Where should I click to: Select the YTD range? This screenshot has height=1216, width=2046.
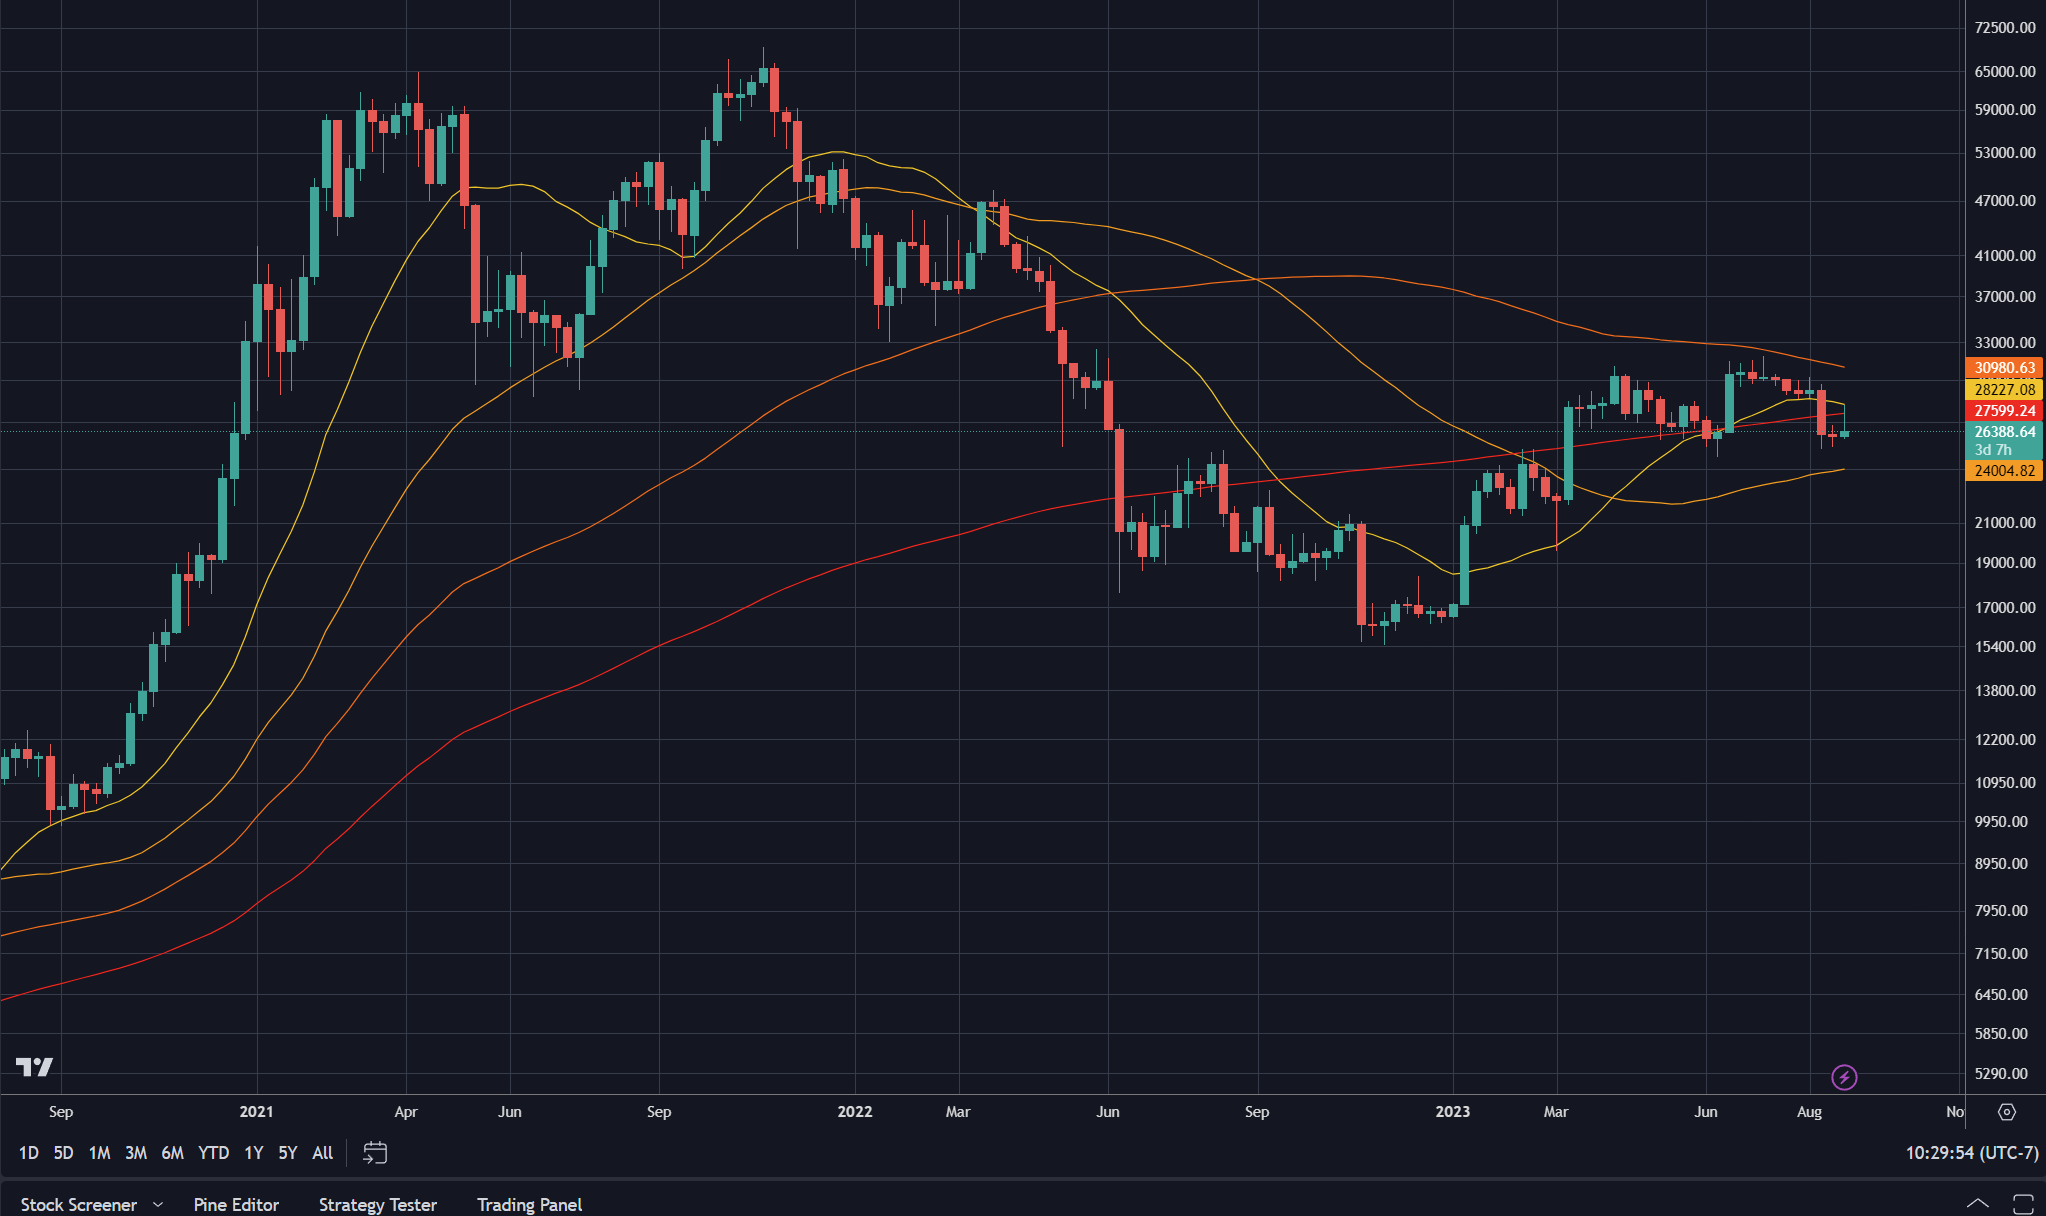click(212, 1152)
